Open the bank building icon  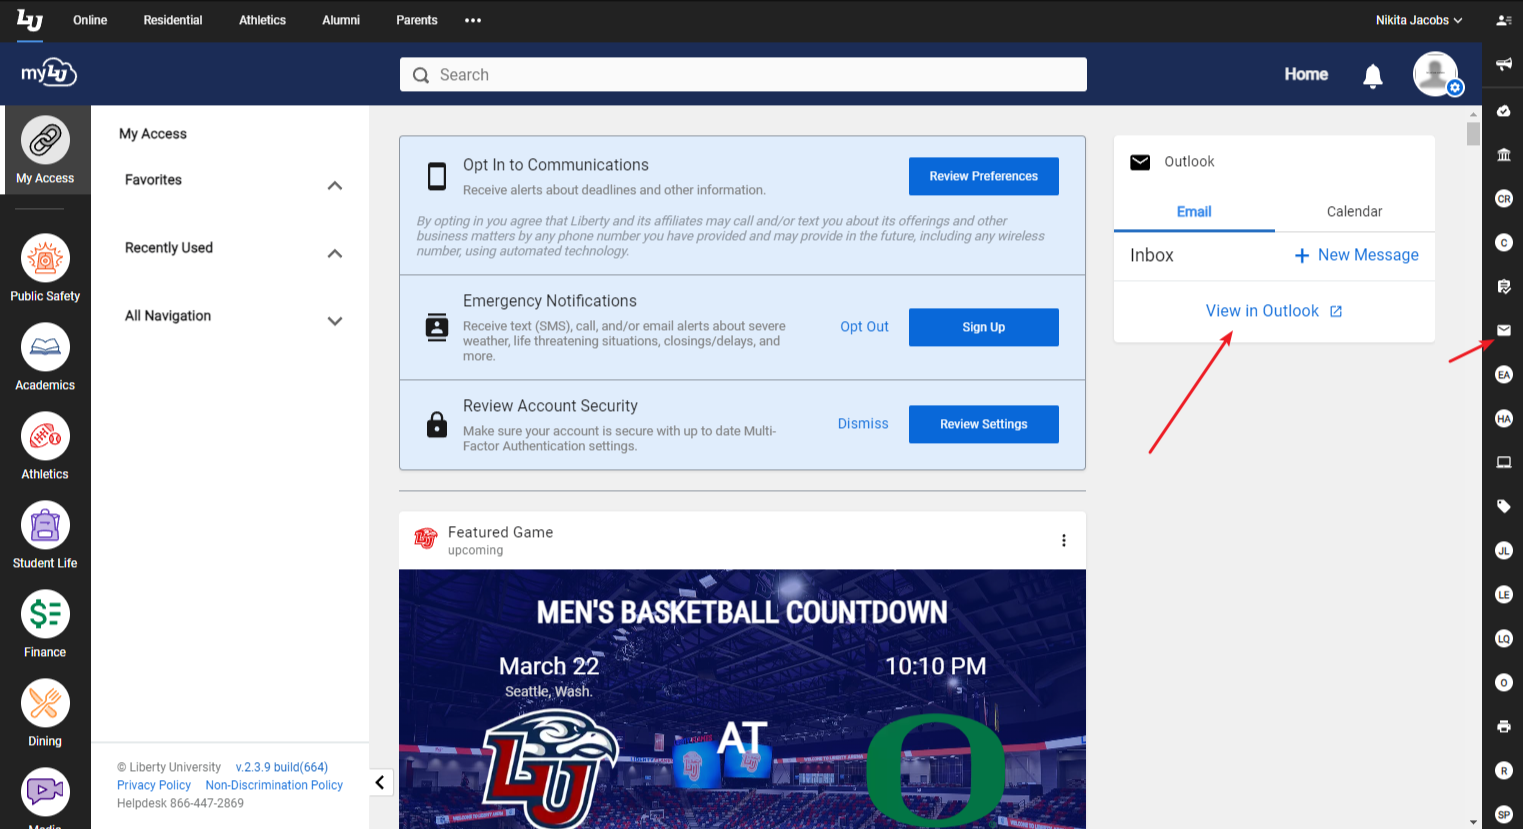[x=1503, y=154]
